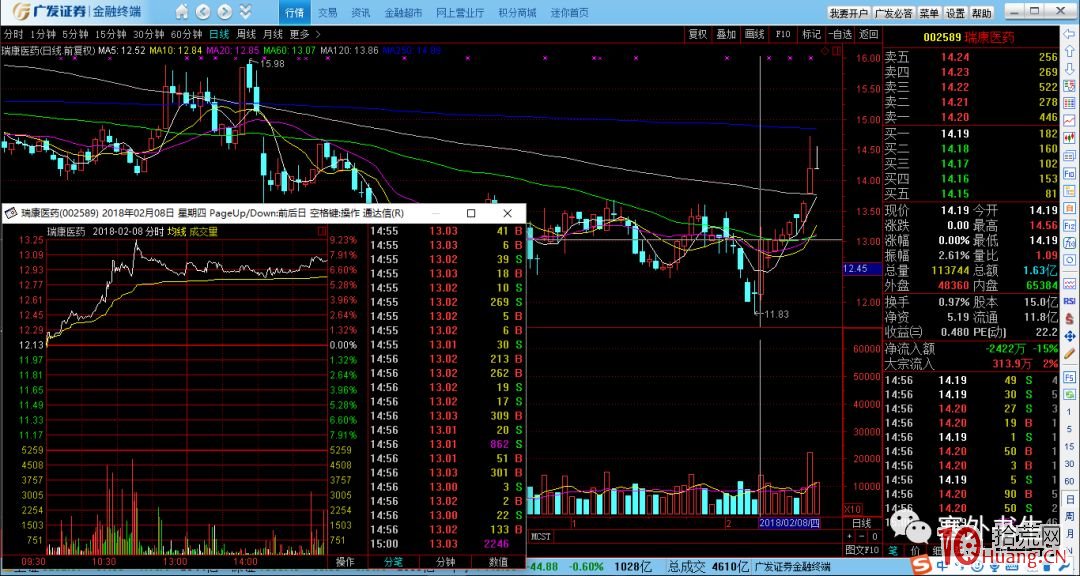Switch chart period to 周线
The height and width of the screenshot is (576, 1080).
click(x=247, y=34)
